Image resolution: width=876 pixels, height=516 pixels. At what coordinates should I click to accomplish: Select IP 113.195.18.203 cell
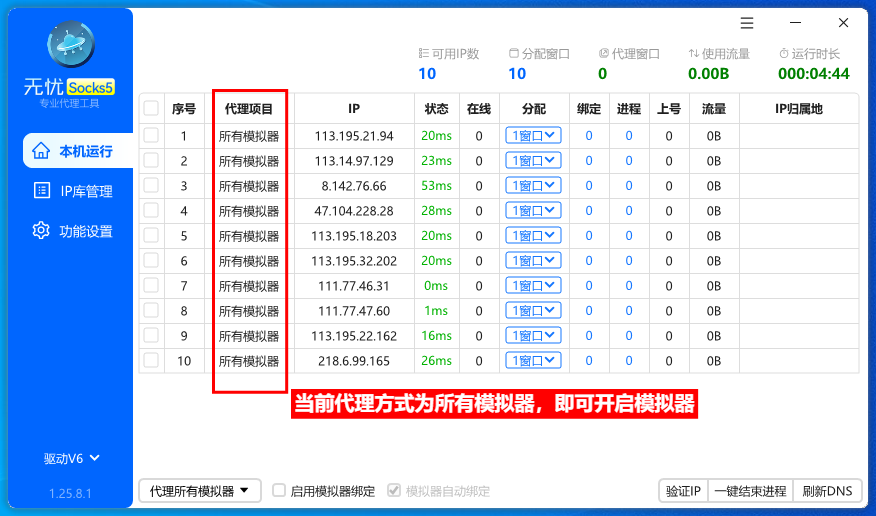(x=354, y=236)
